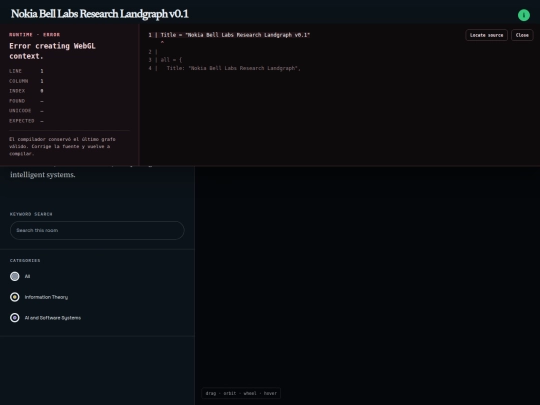Click the Spanish compiler message text
540x405 pixels.
point(62,146)
